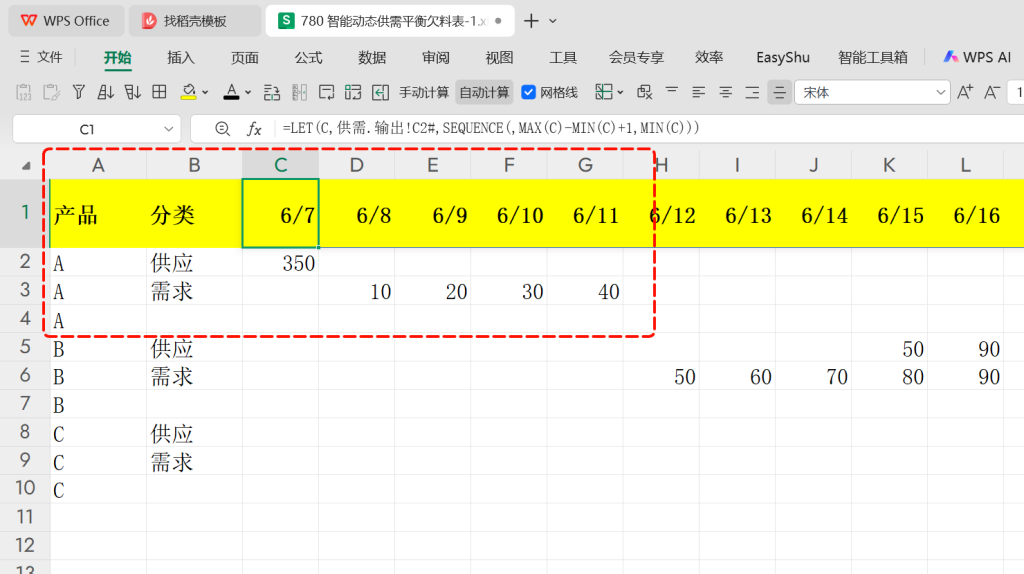Click the fx insert function icon
1024x574 pixels.
254,129
